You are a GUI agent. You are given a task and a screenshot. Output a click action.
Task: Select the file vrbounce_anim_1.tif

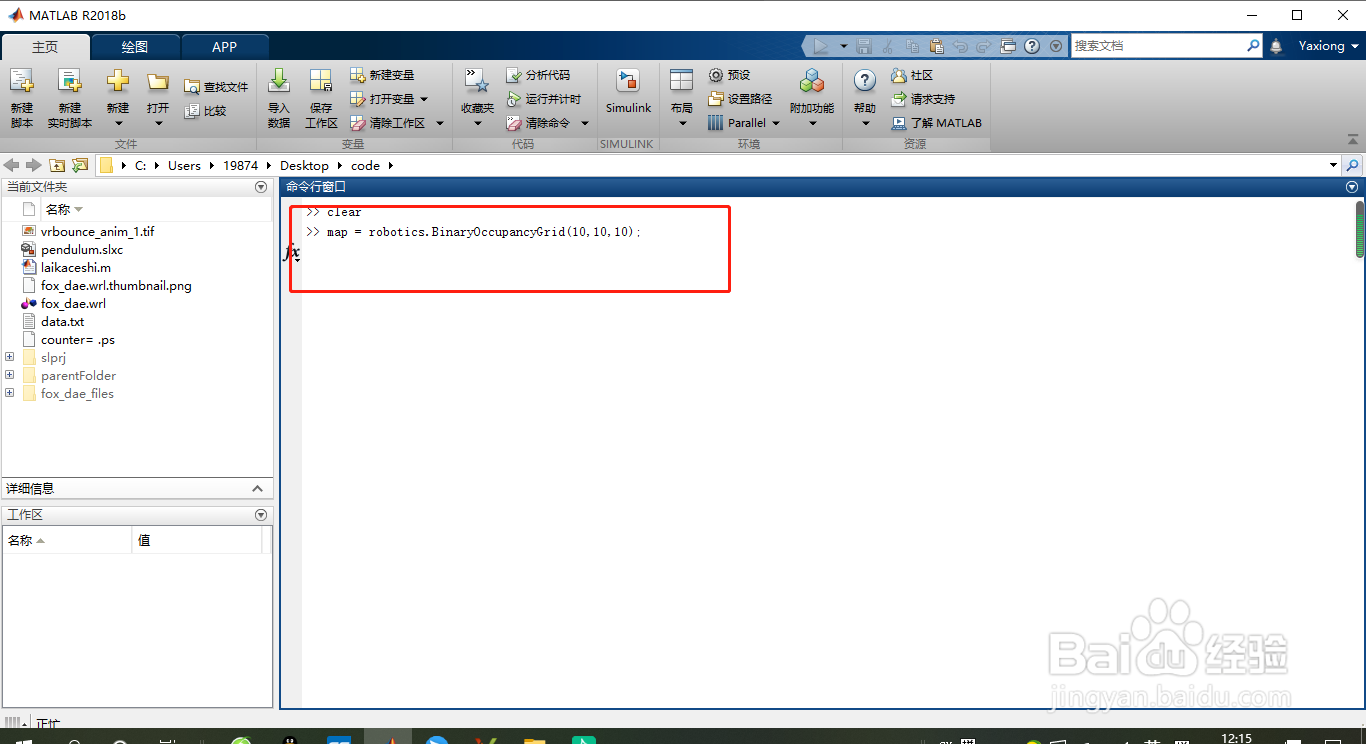[x=98, y=231]
